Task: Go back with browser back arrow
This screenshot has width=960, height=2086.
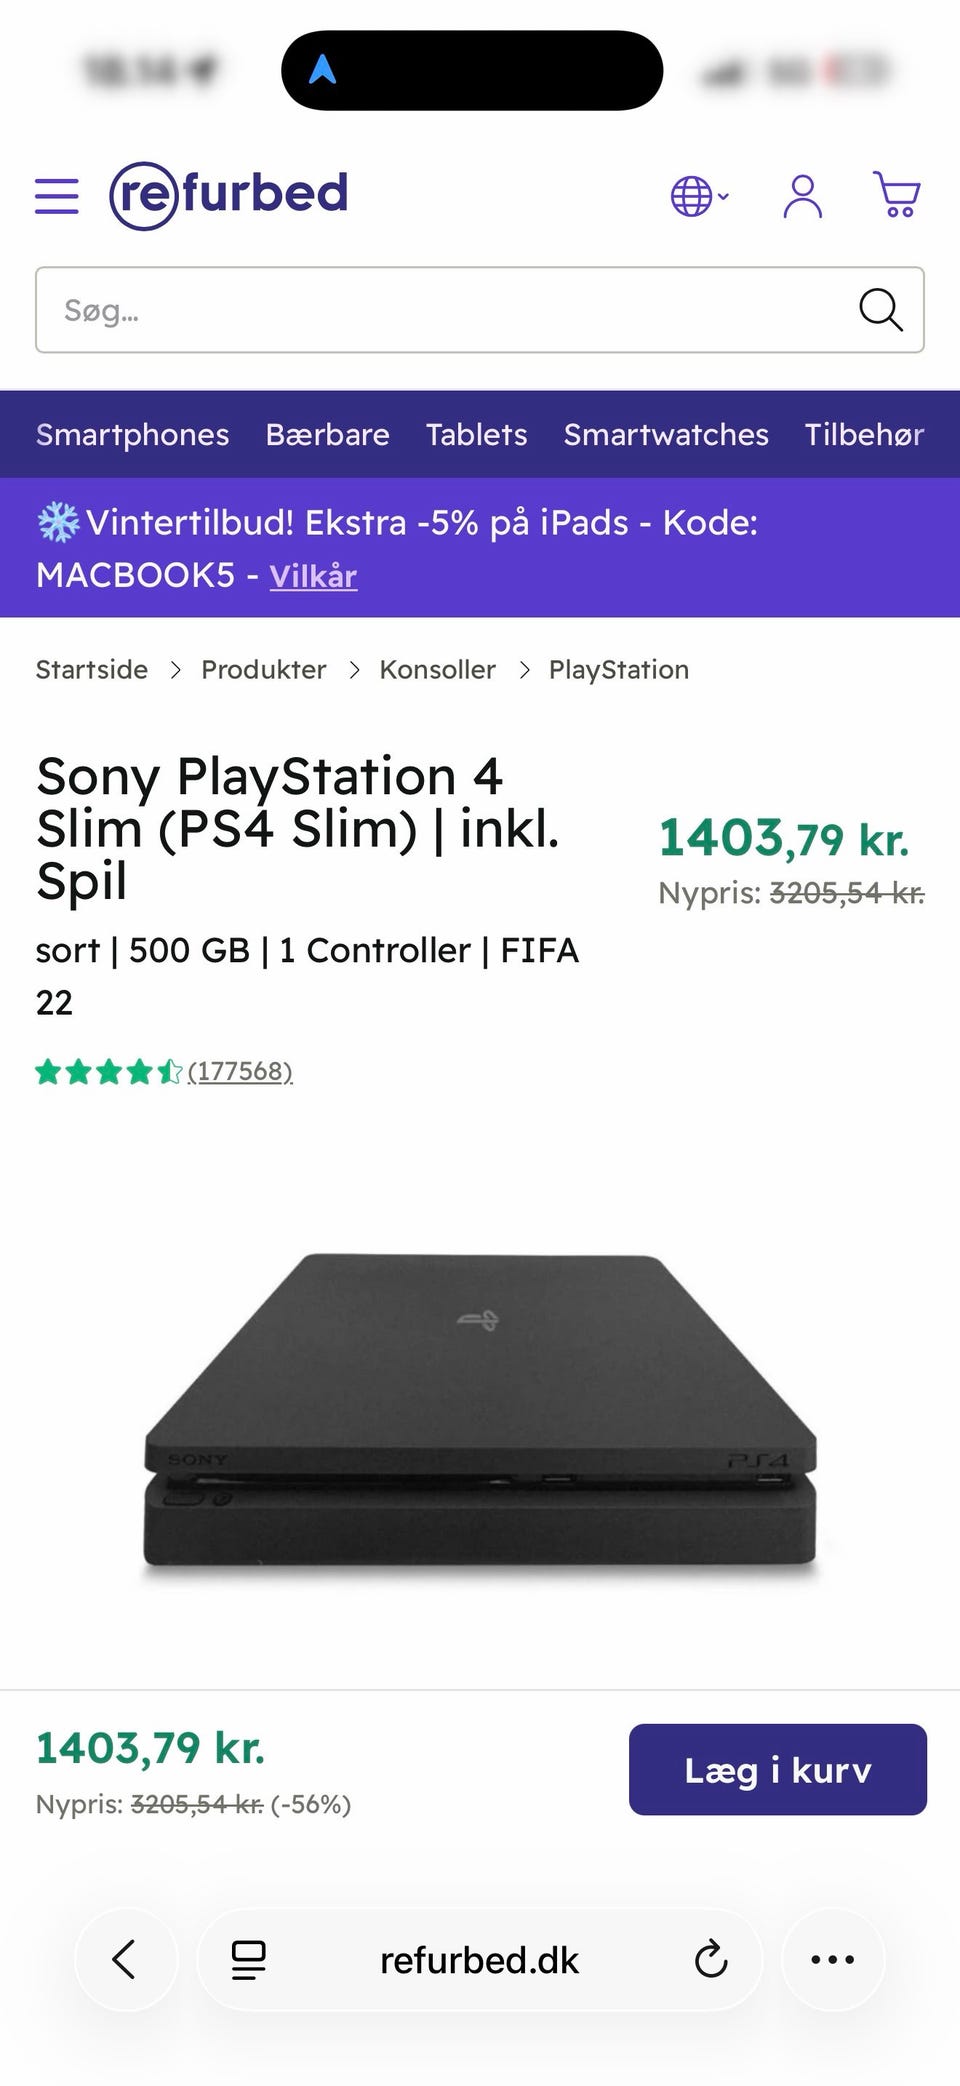Action: (125, 1960)
